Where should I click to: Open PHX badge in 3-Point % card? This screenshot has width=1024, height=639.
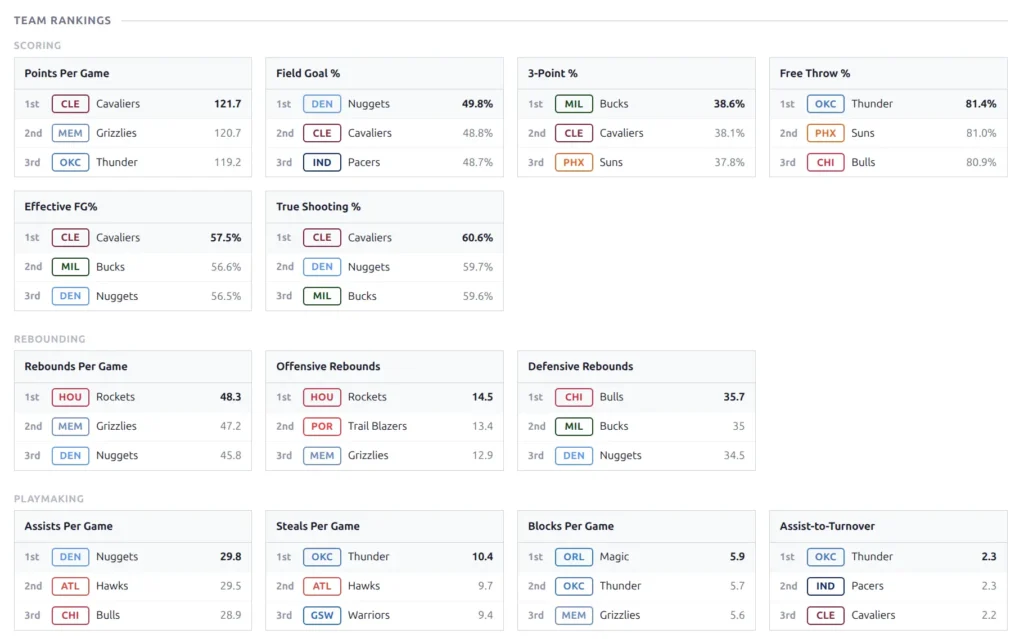[x=574, y=162]
